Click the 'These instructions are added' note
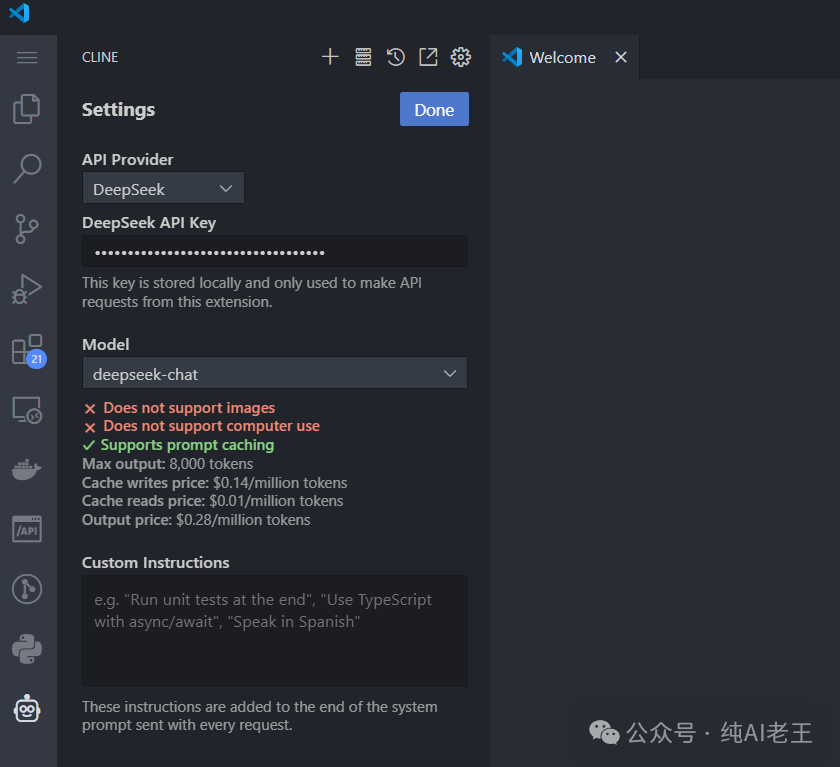 click(260, 716)
